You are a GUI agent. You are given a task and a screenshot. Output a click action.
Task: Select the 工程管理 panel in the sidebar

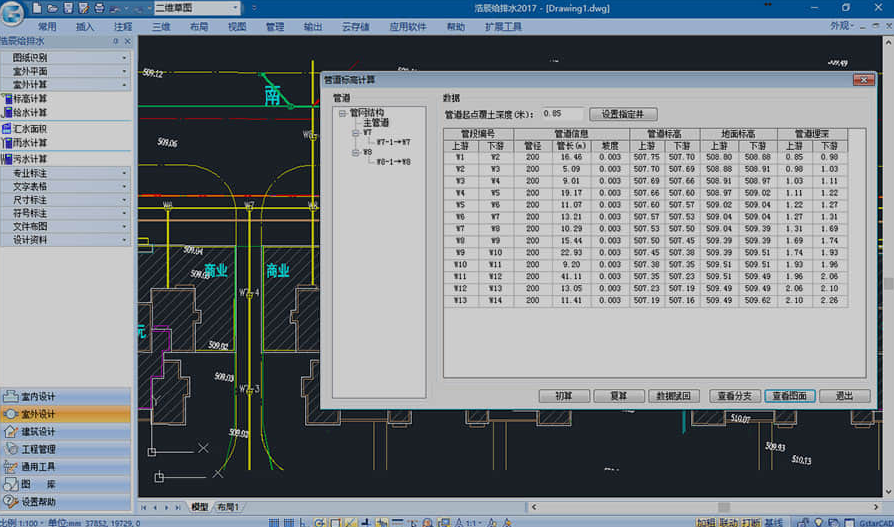(x=66, y=449)
